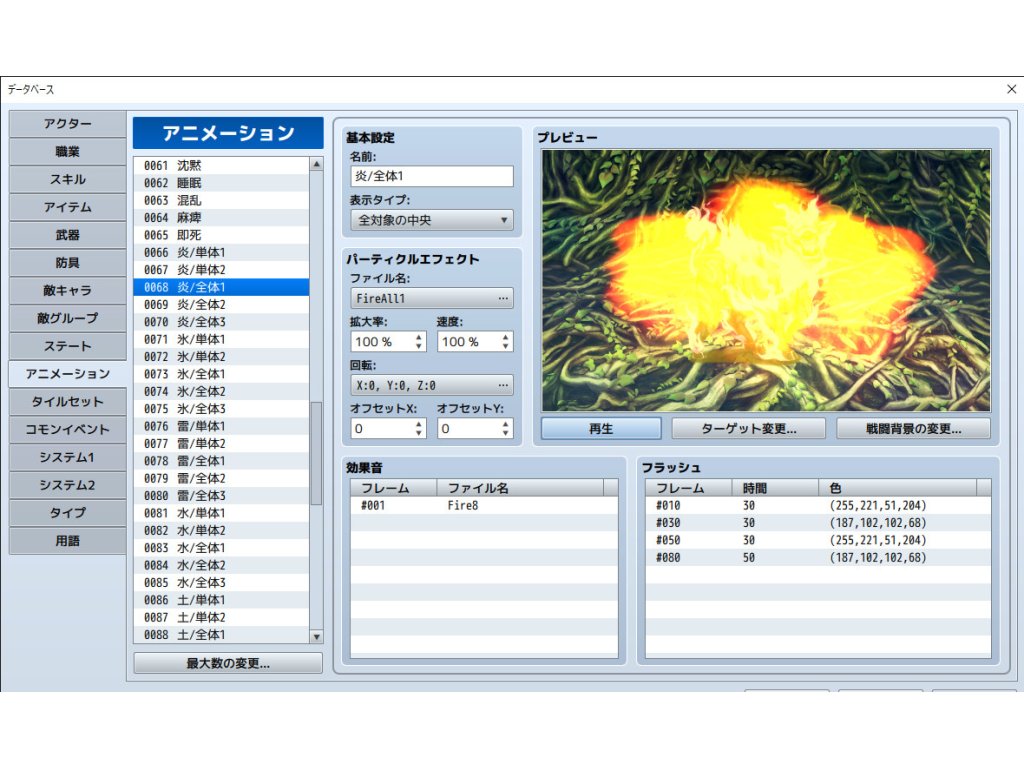Image resolution: width=1024 pixels, height=768 pixels.
Task: Decrease the 速度 value with the down arrow
Action: click(x=506, y=347)
